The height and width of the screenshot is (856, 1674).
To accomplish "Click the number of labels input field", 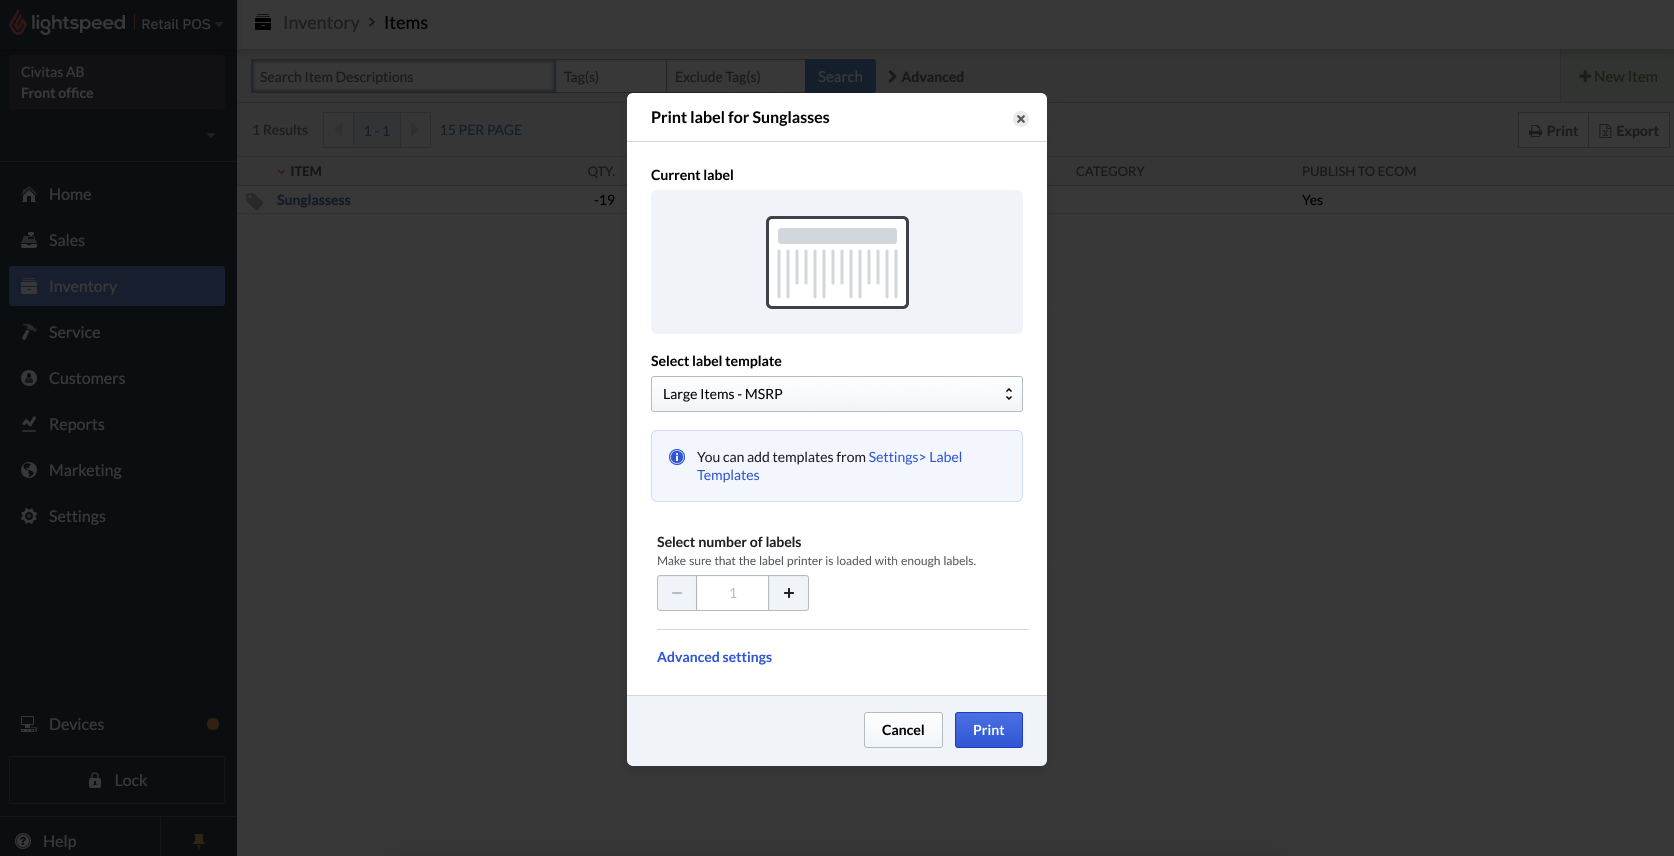I will pyautogui.click(x=733, y=593).
